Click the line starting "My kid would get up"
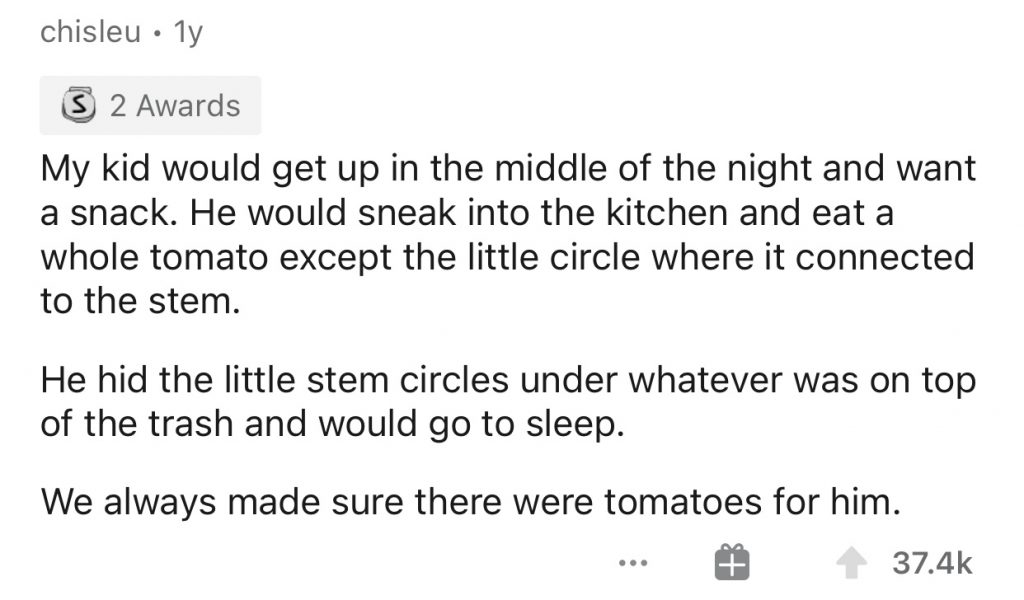The height and width of the screenshot is (600, 1024). 507,169
